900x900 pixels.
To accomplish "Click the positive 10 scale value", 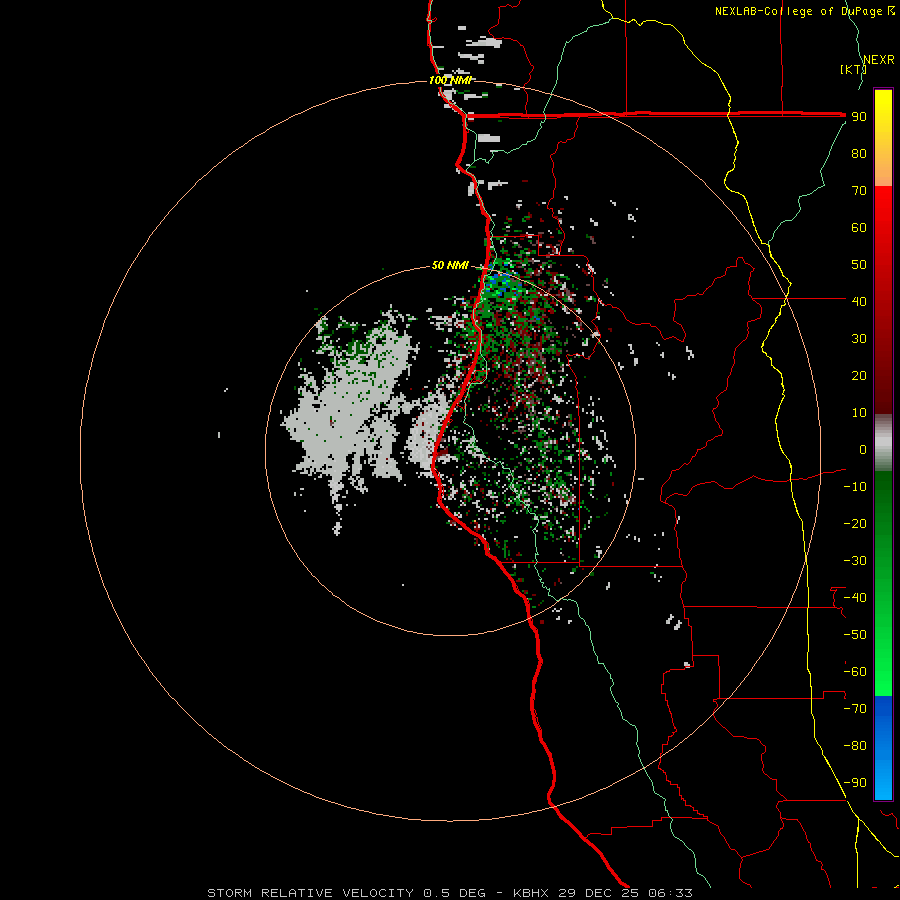I will click(859, 413).
